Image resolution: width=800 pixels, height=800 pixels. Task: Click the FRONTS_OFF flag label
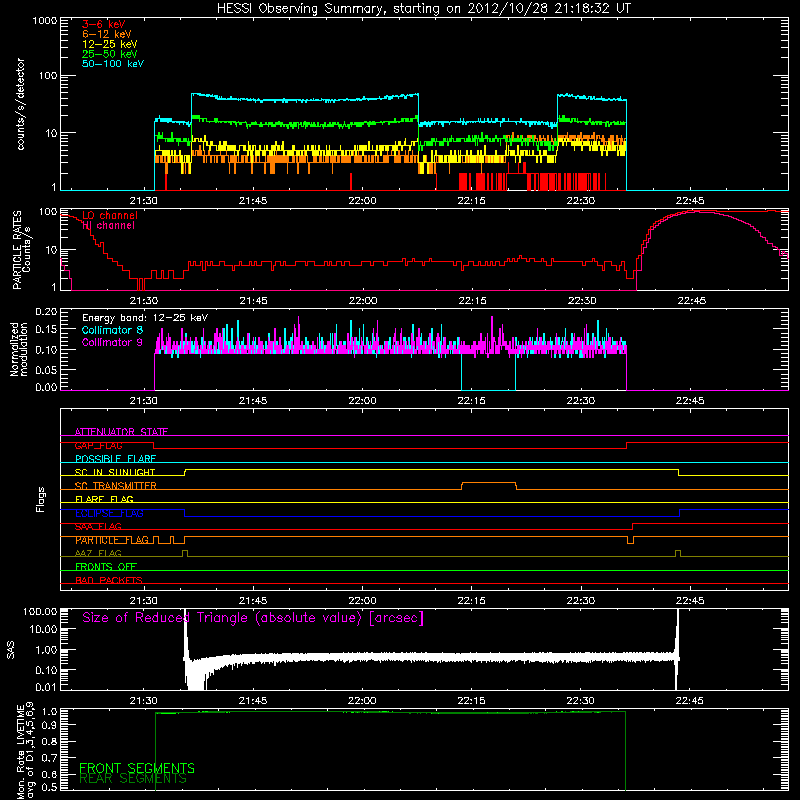click(x=106, y=567)
